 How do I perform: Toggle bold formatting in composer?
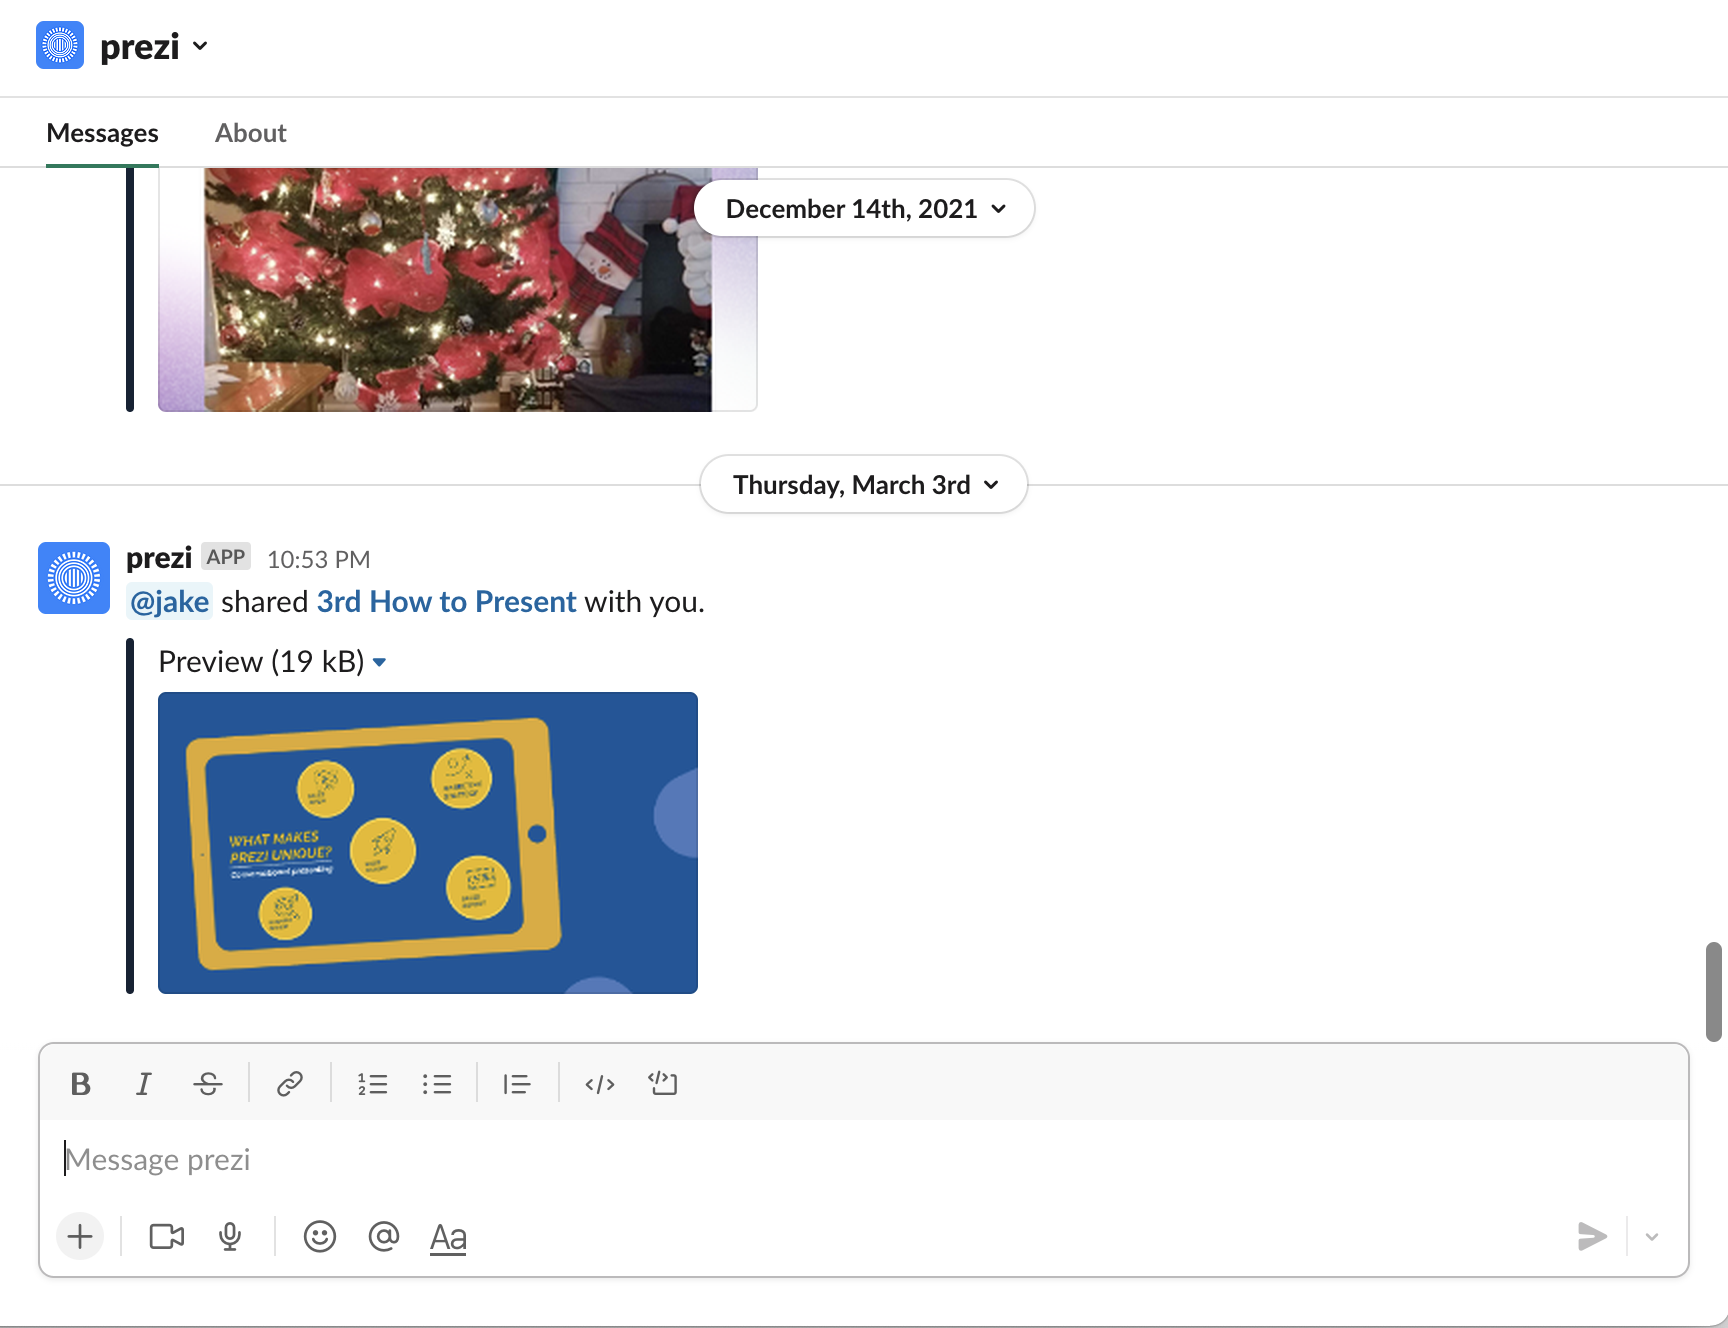[x=81, y=1084]
